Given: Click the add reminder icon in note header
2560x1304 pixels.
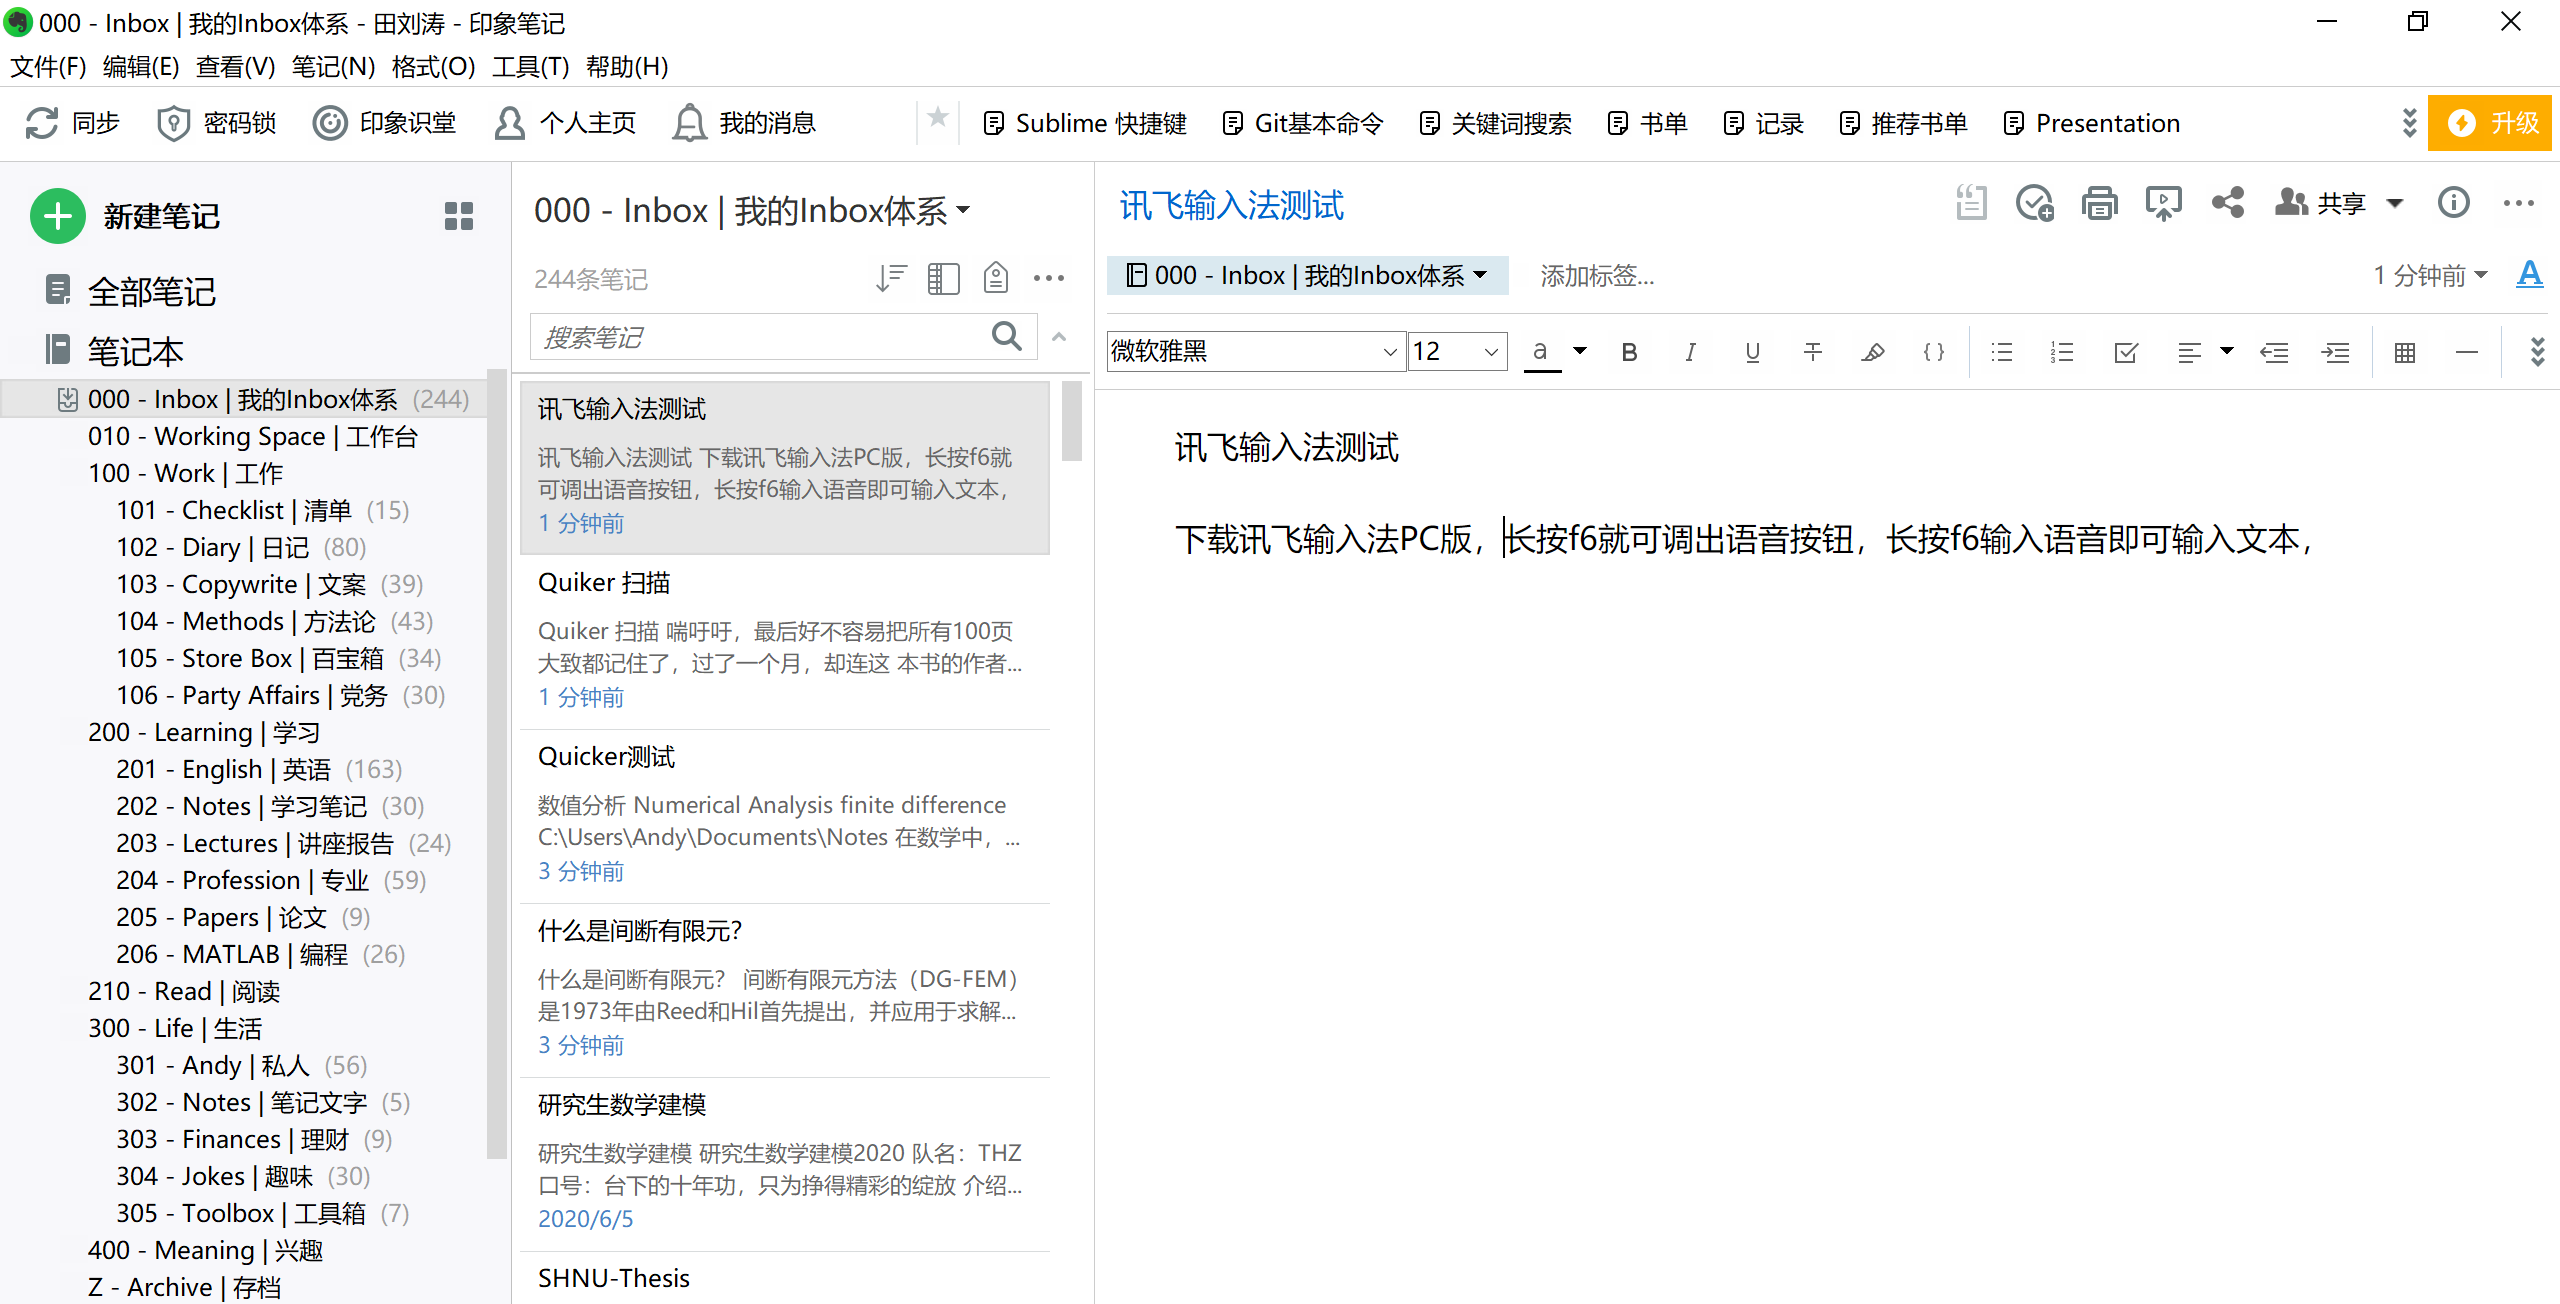Looking at the screenshot, I should (x=2034, y=203).
